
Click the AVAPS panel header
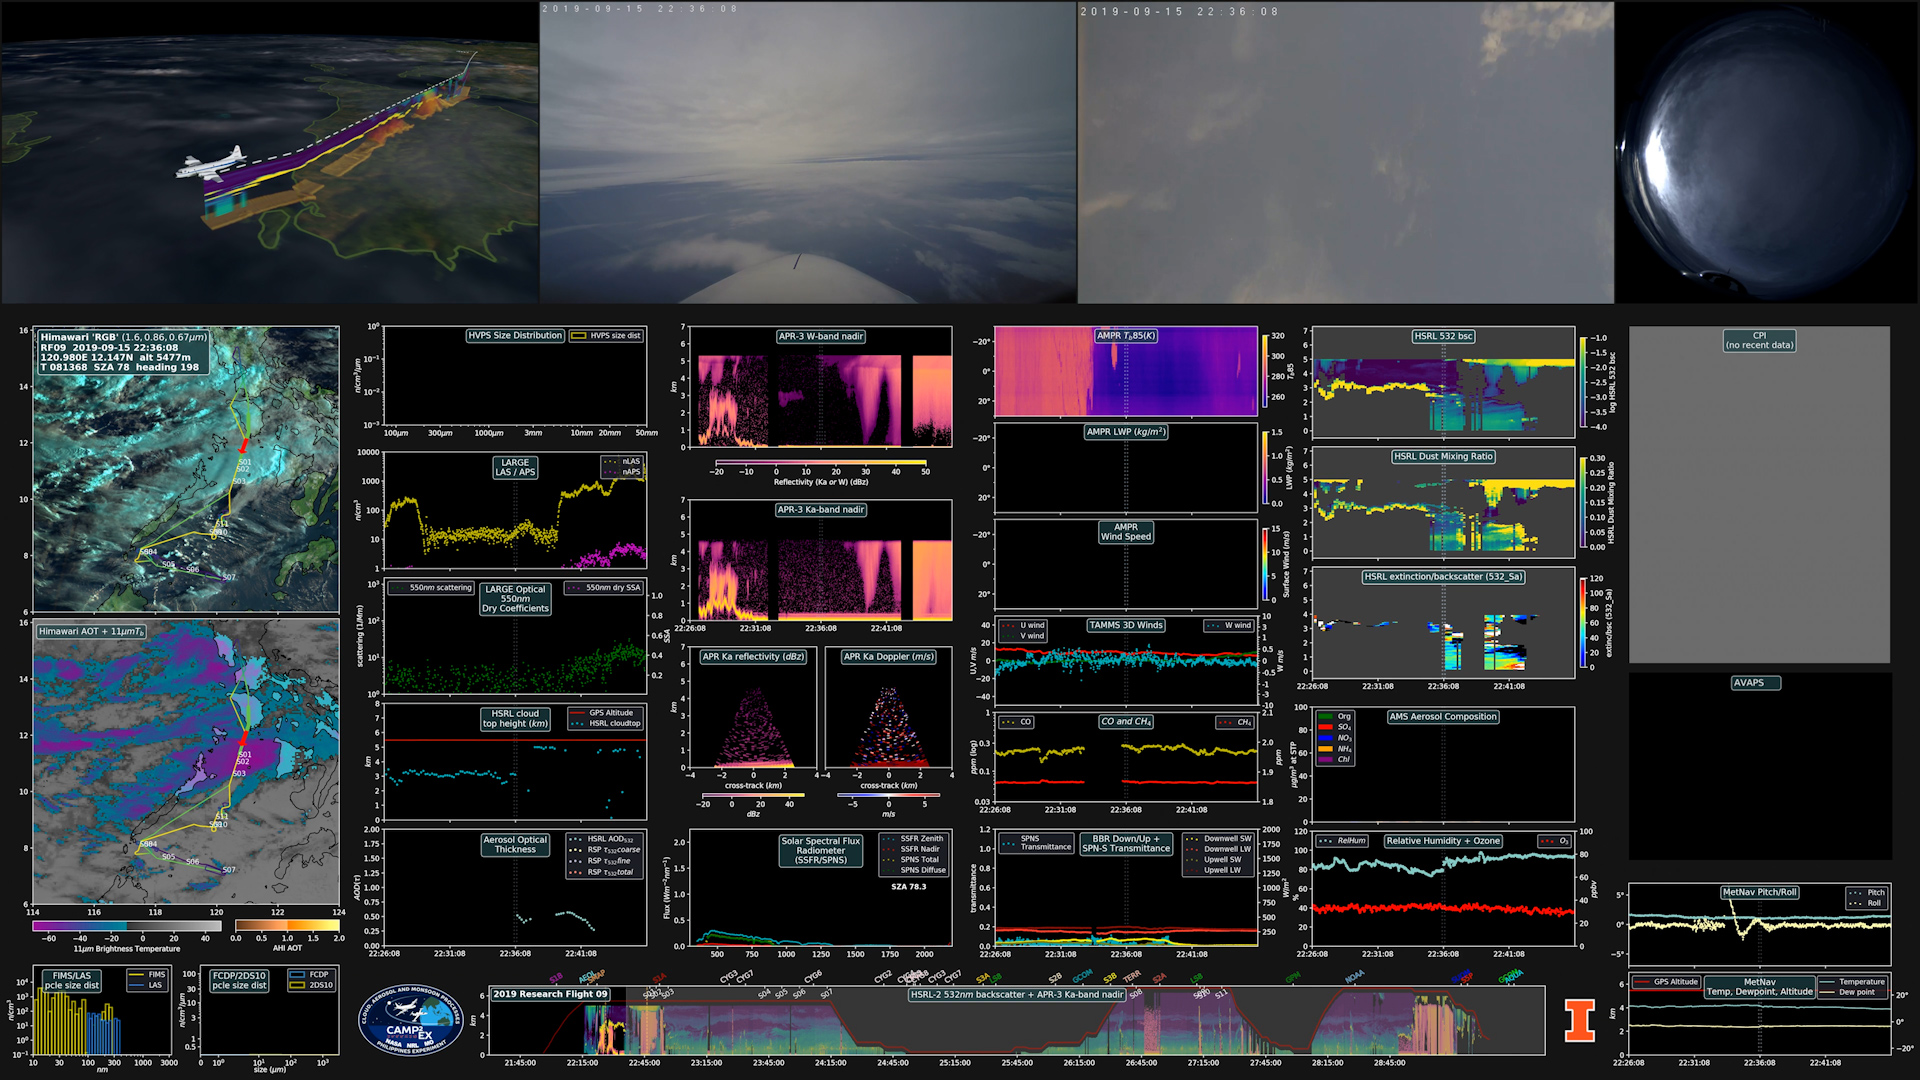pos(1755,683)
